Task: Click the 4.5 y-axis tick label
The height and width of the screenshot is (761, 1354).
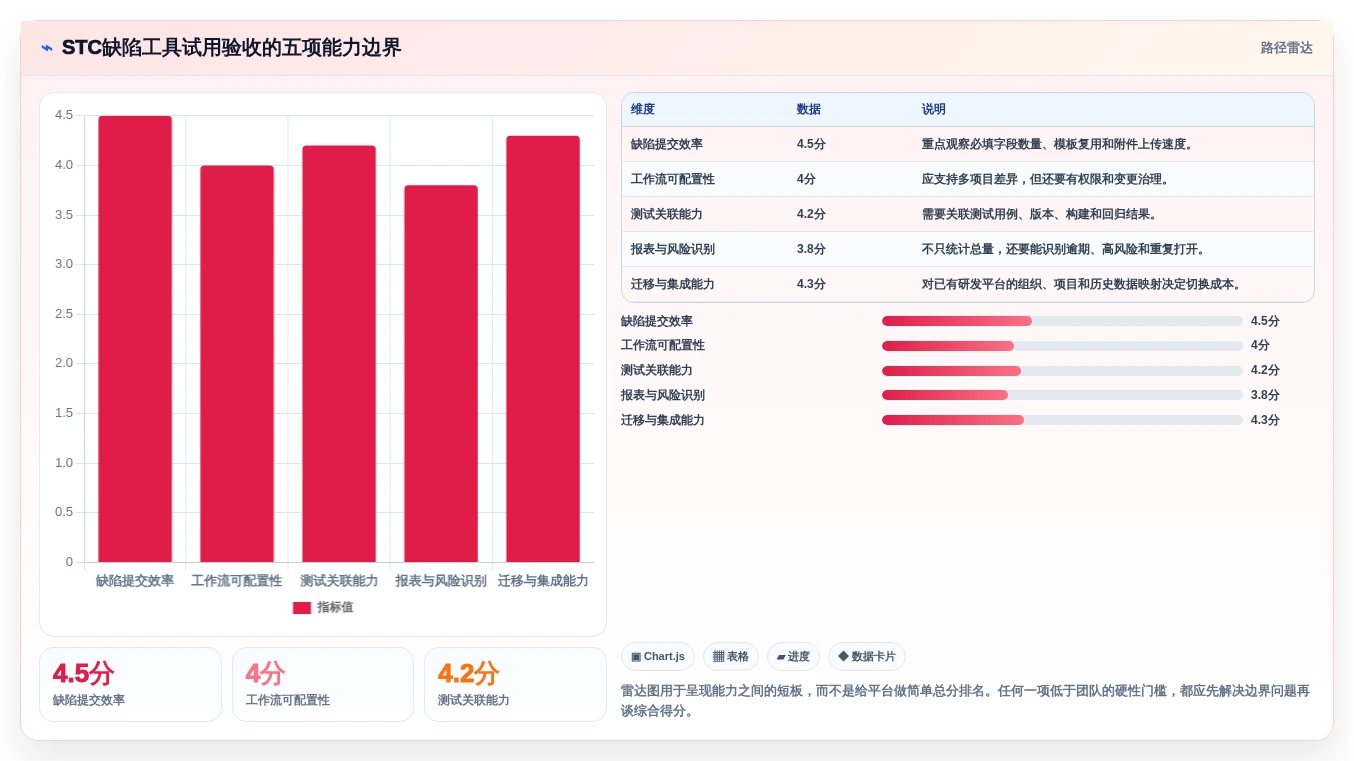Action: click(x=64, y=115)
